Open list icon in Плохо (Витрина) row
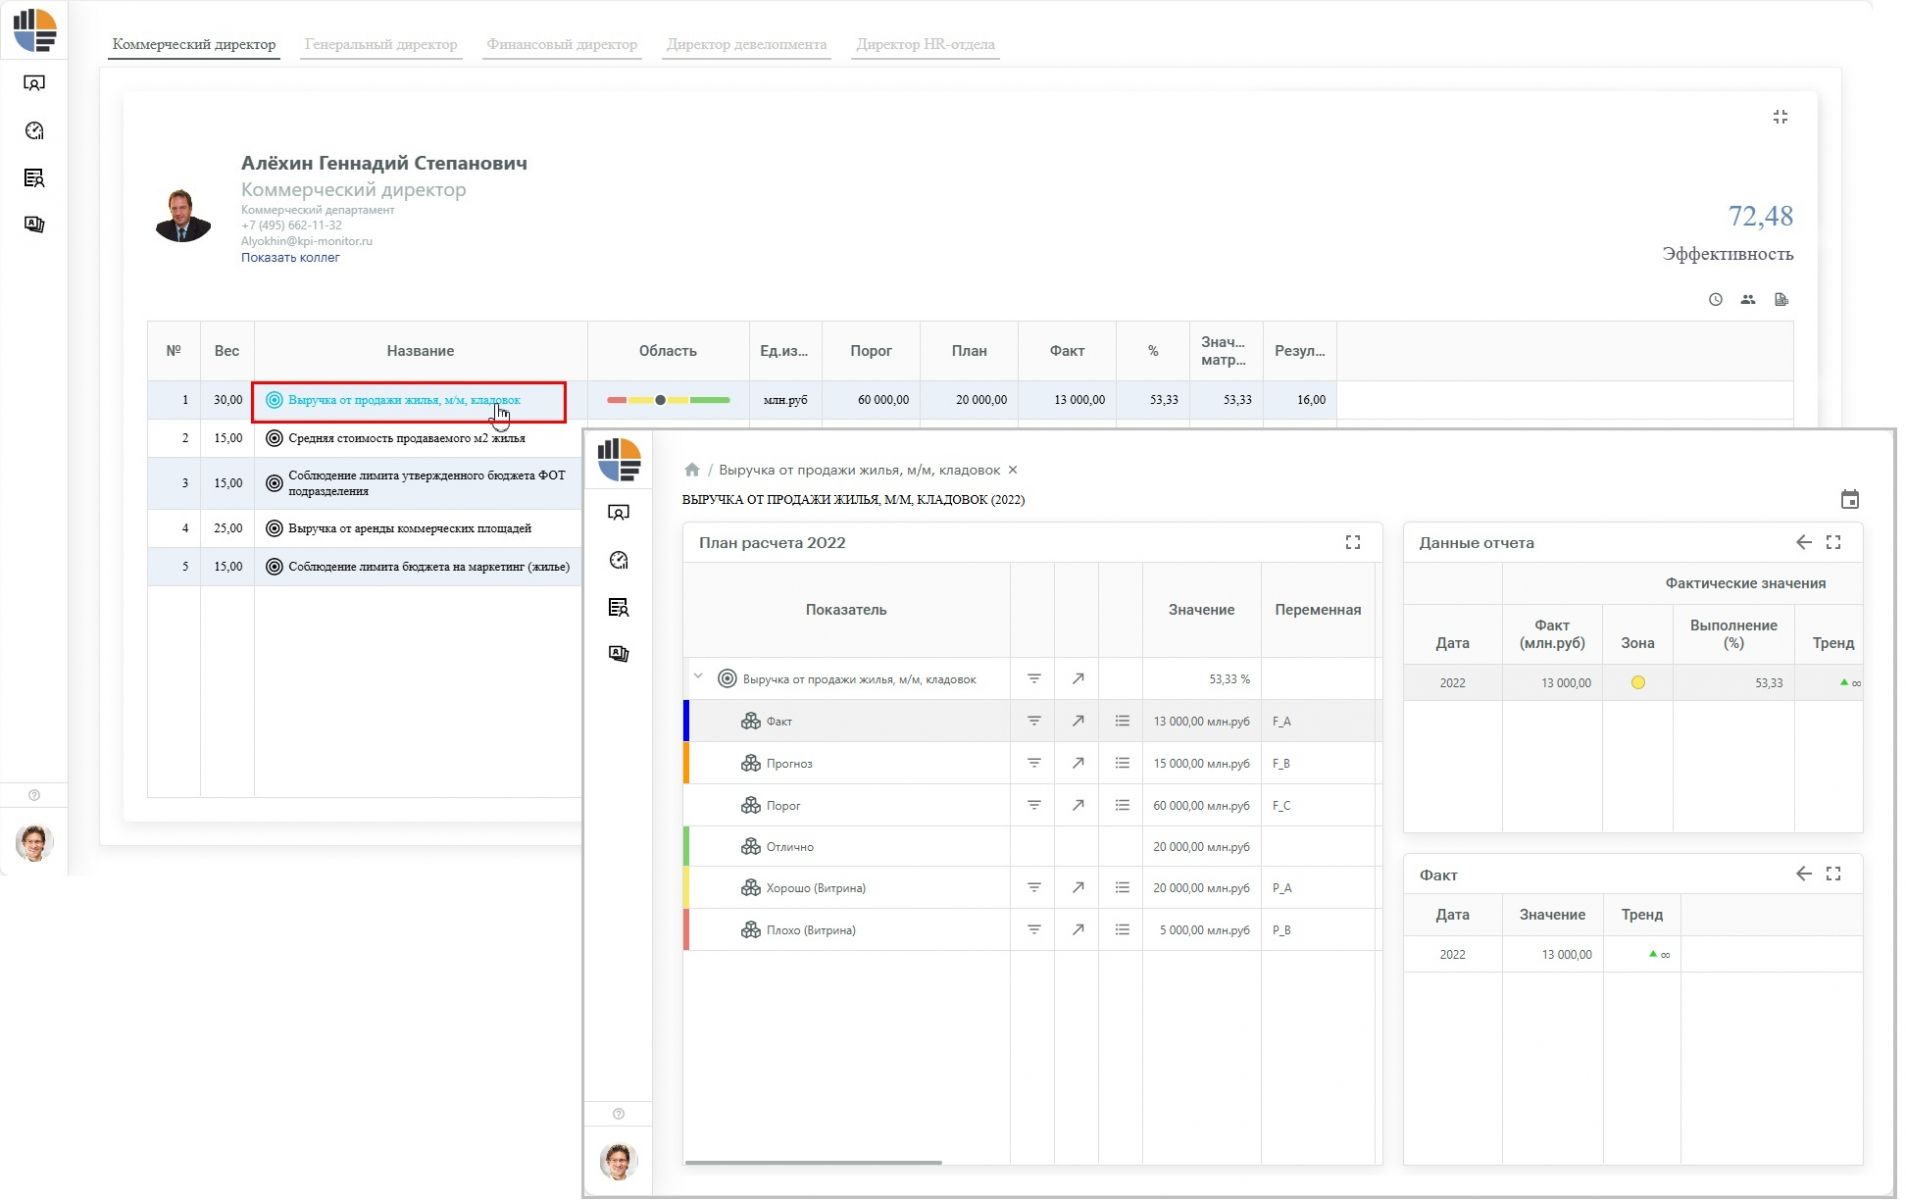1906x1200 pixels. pyautogui.click(x=1121, y=930)
